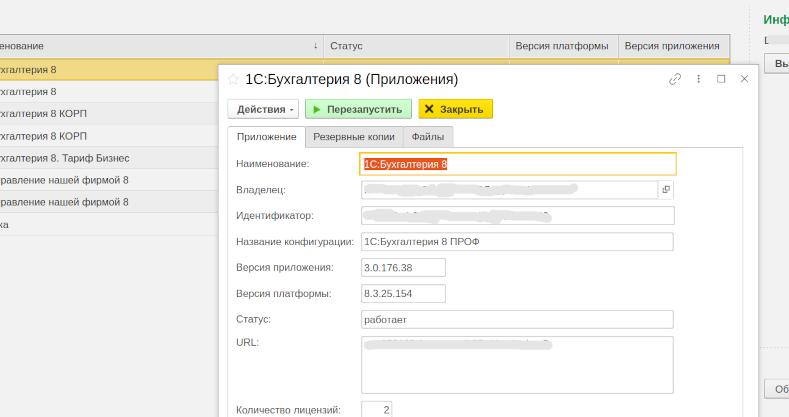Sort the list by the Версия платформы column header

(x=564, y=46)
